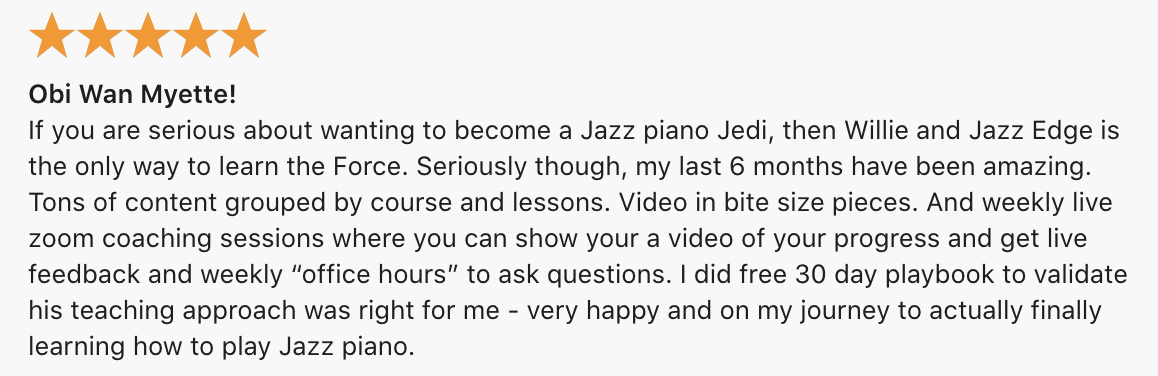Click the third (middle) rating star
This screenshot has width=1158, height=376.
pos(147,35)
